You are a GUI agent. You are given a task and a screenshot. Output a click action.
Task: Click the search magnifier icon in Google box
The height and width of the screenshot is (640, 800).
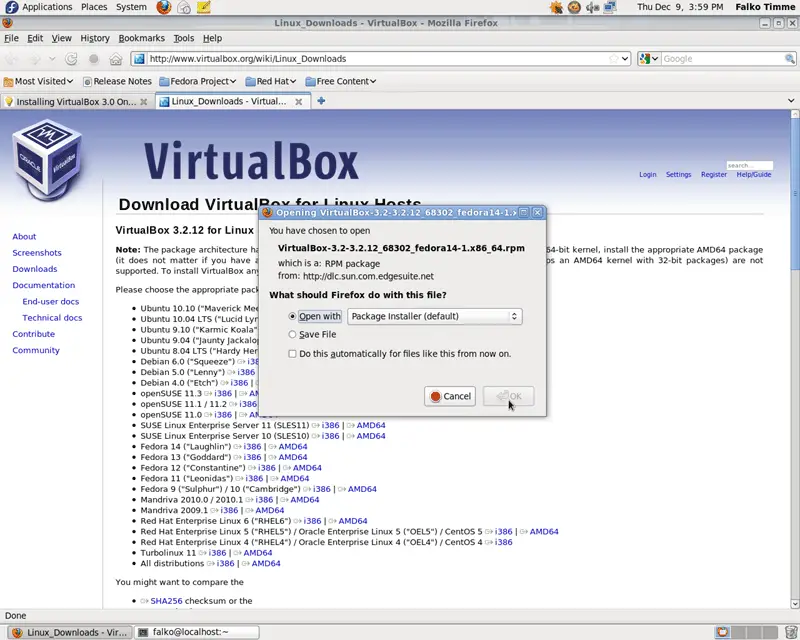[789, 59]
